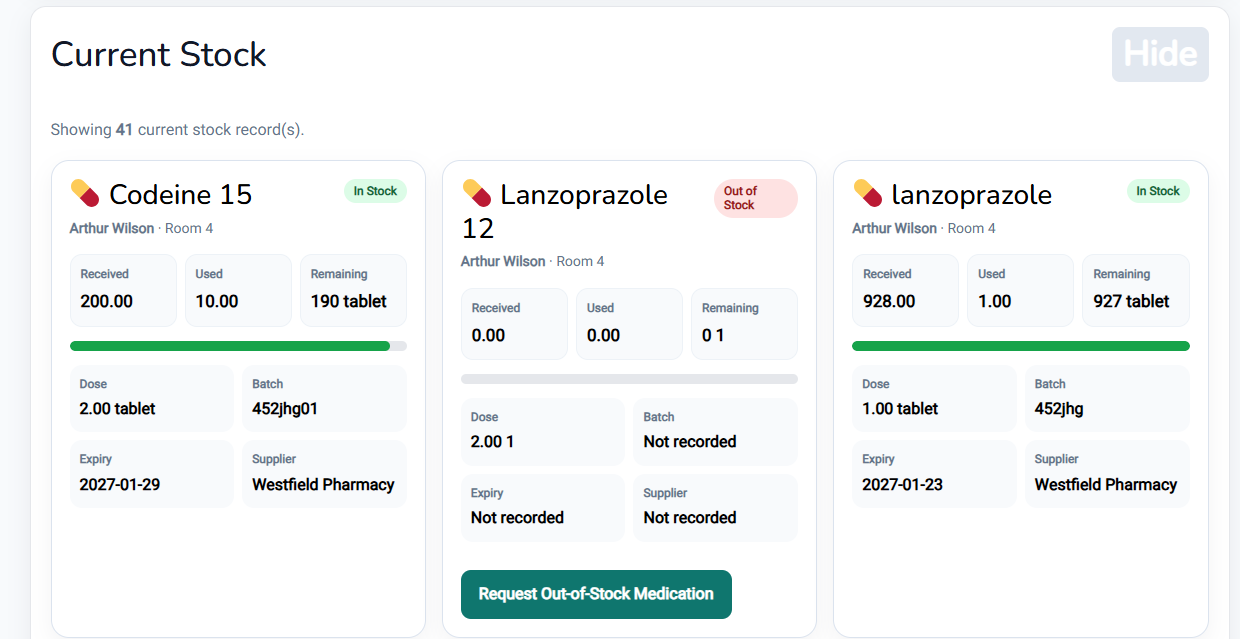This screenshot has width=1240, height=639.
Task: Click 'Arthur Wilson · Room 4' under Codeine 15
Action: click(141, 228)
